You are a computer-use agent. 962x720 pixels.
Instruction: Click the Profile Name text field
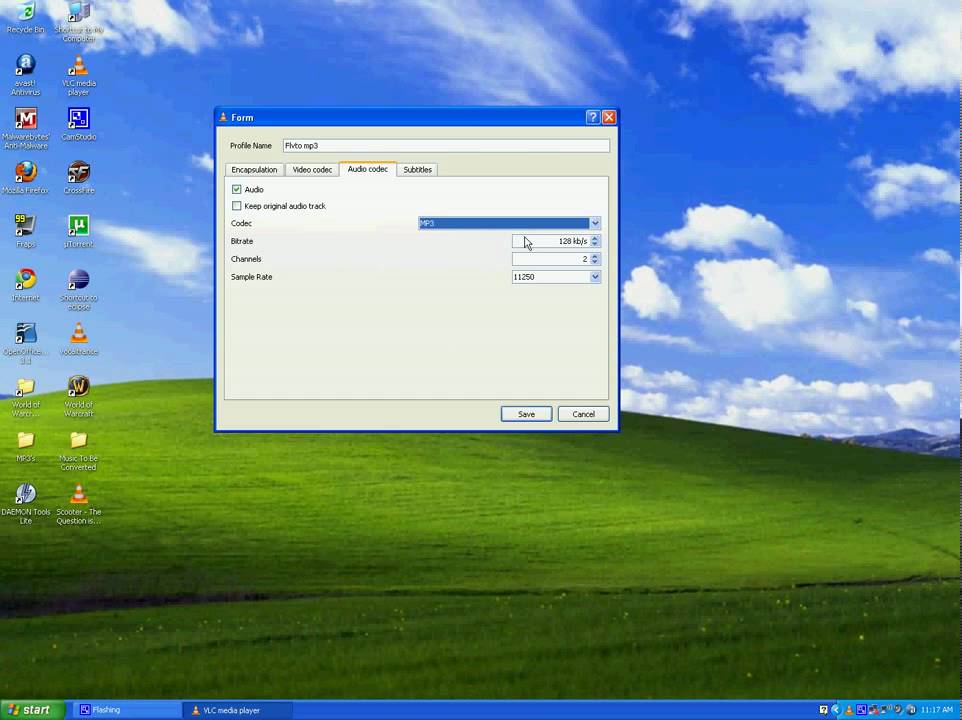pos(446,146)
